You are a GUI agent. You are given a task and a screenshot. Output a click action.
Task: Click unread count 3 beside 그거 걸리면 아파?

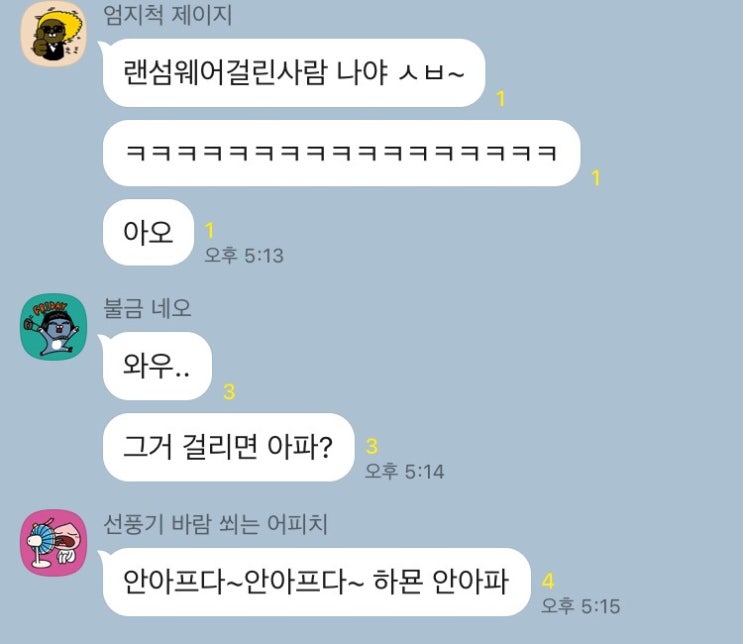(x=372, y=446)
